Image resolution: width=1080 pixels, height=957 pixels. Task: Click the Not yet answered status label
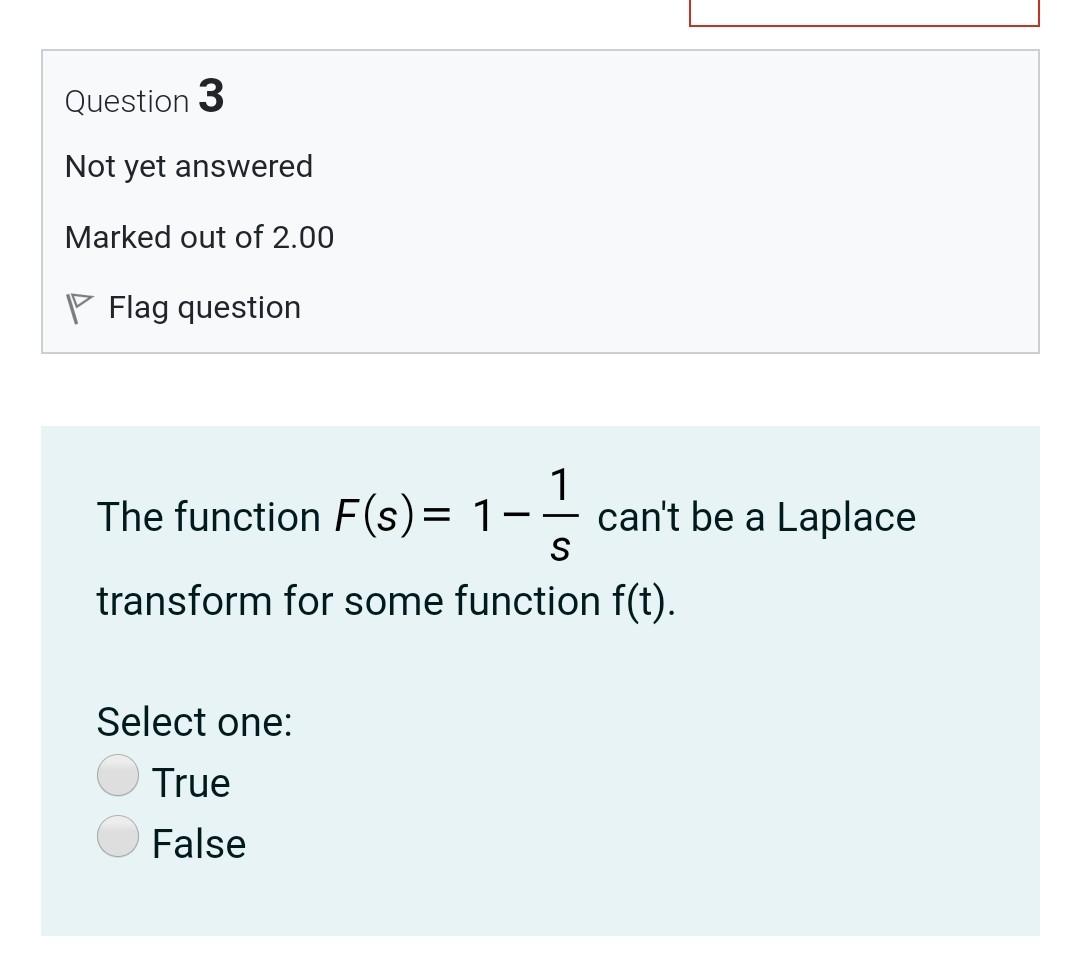(x=188, y=166)
